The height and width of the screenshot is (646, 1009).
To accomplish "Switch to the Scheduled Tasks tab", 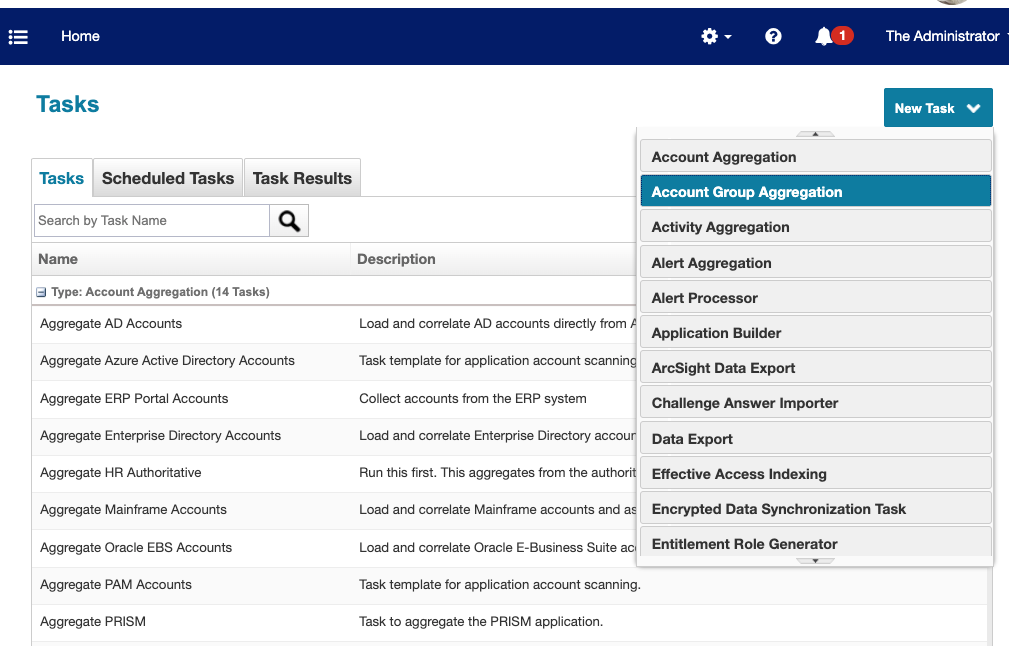I will [x=167, y=177].
